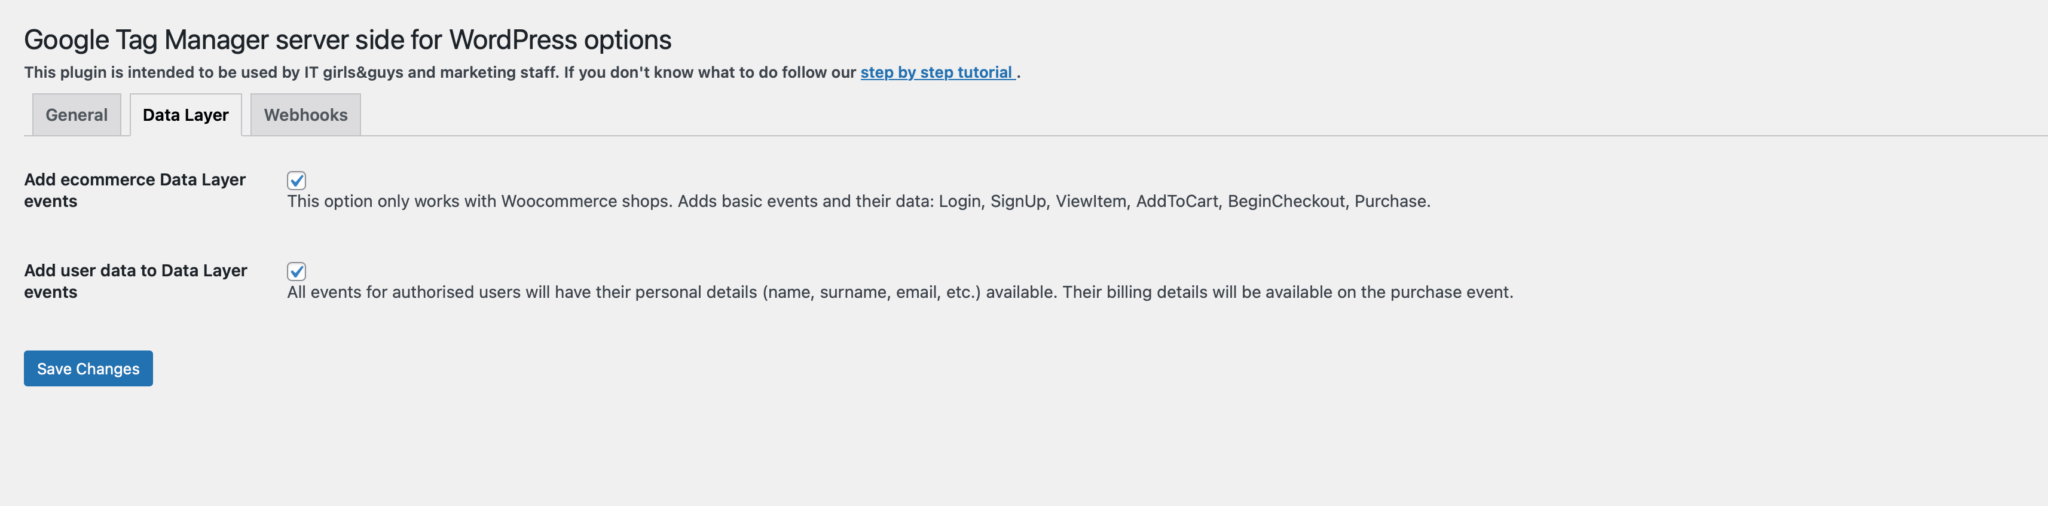Switch to the General tab
Viewport: 2048px width, 506px height.
[x=76, y=115]
